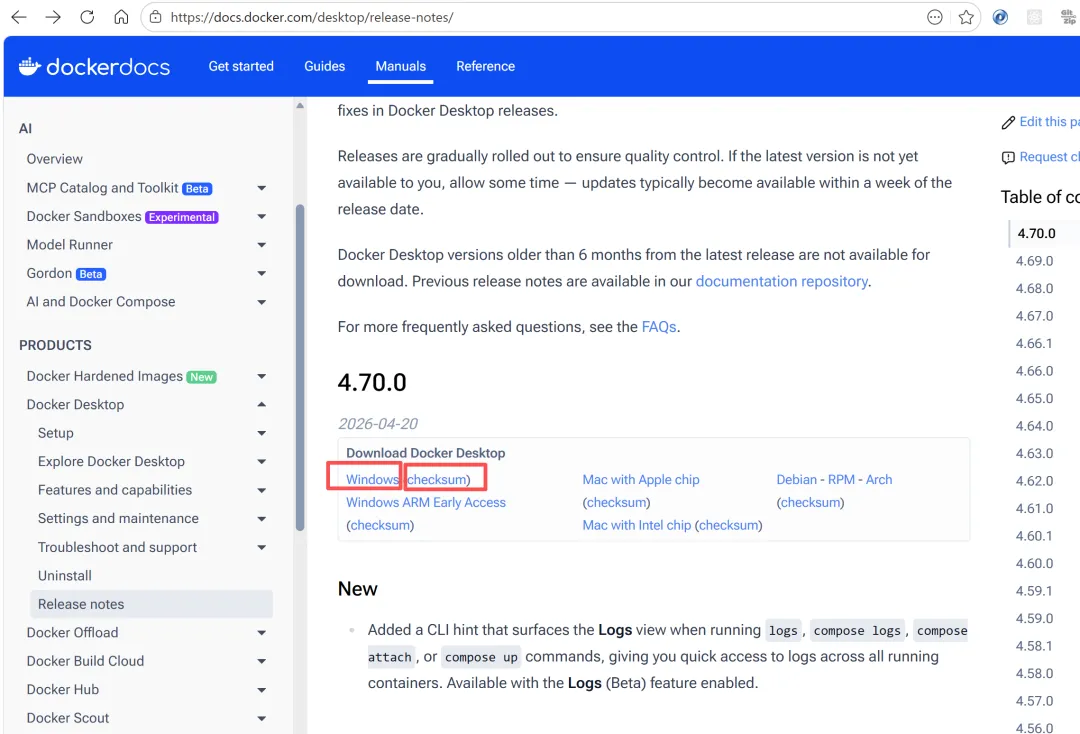Open the Get started section
Image resolution: width=1080 pixels, height=734 pixels.
point(241,66)
